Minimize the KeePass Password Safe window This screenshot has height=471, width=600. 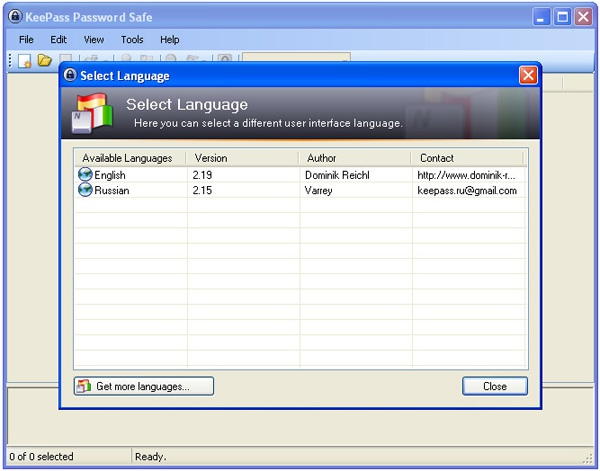[541, 17]
